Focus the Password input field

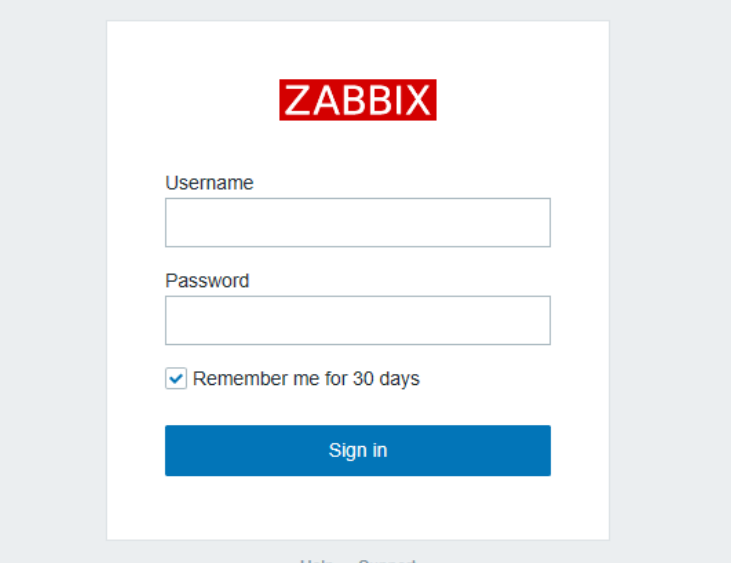tap(358, 320)
